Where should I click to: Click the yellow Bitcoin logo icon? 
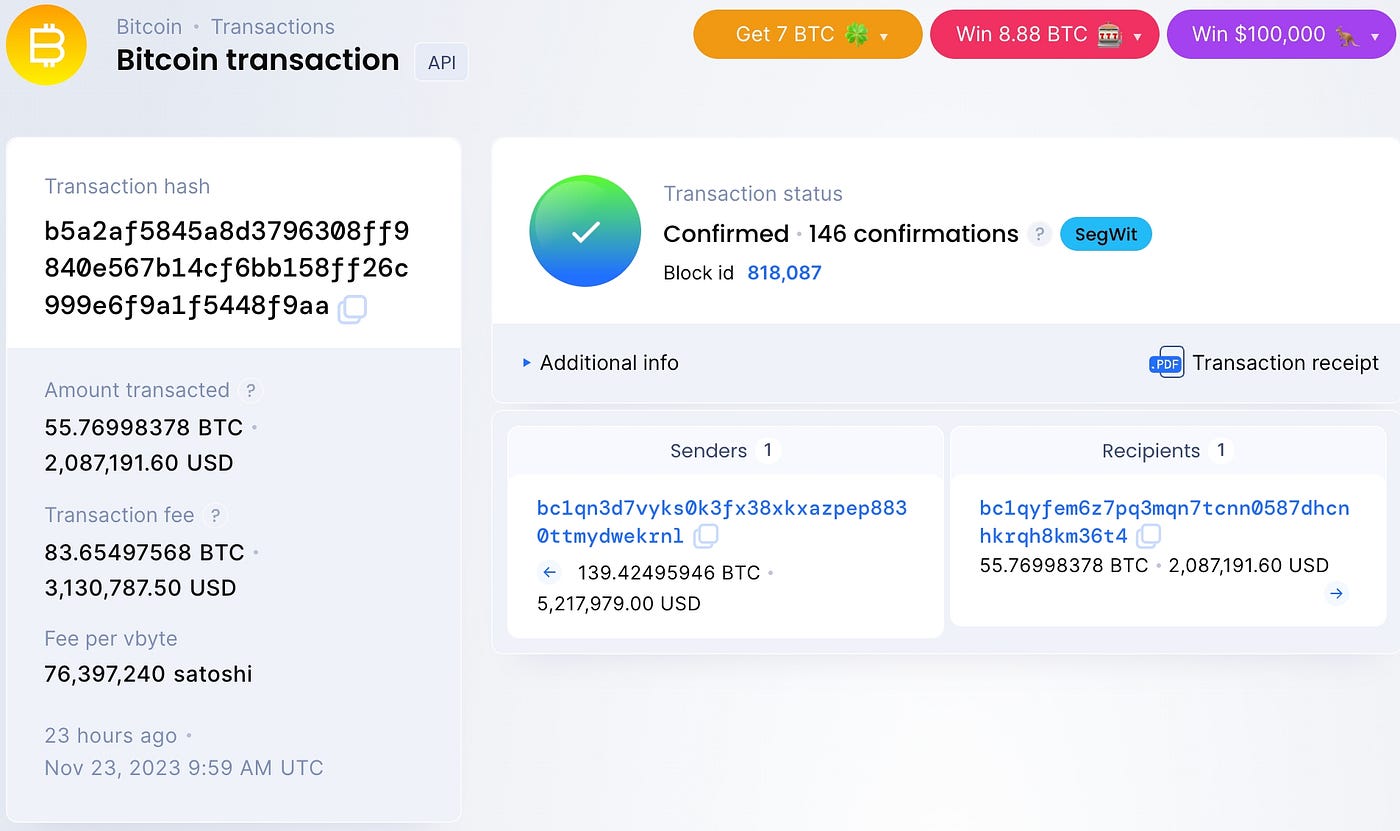click(x=46, y=45)
